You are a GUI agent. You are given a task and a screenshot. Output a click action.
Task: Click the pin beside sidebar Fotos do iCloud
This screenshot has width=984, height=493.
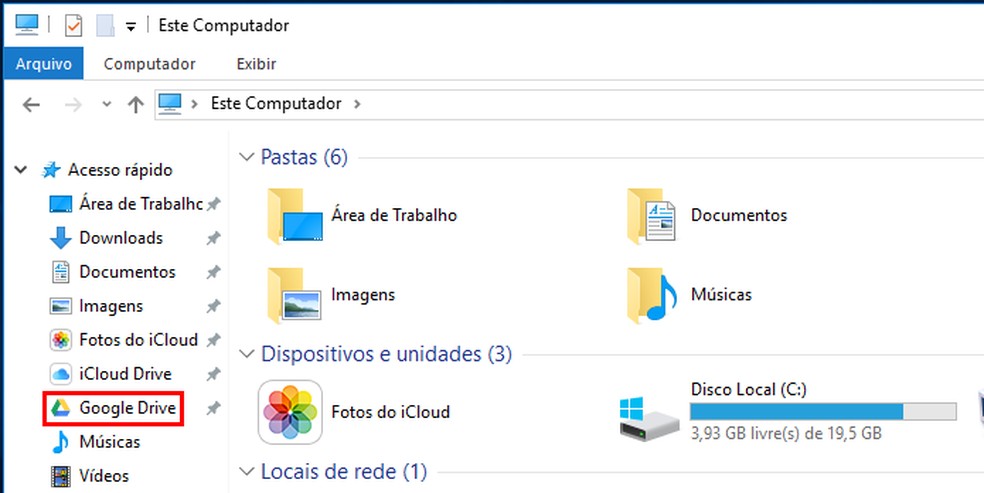point(213,340)
